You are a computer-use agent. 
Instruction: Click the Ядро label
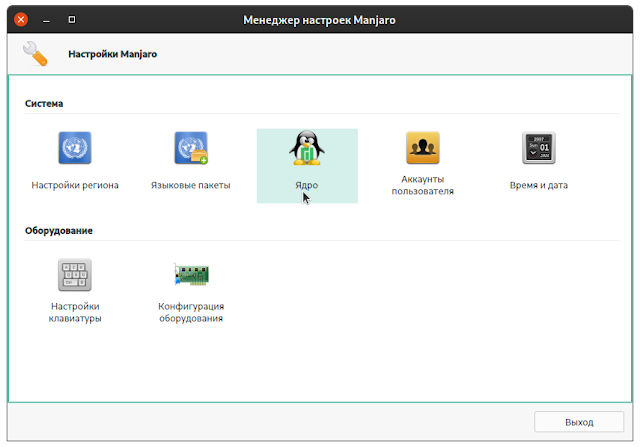(x=307, y=185)
